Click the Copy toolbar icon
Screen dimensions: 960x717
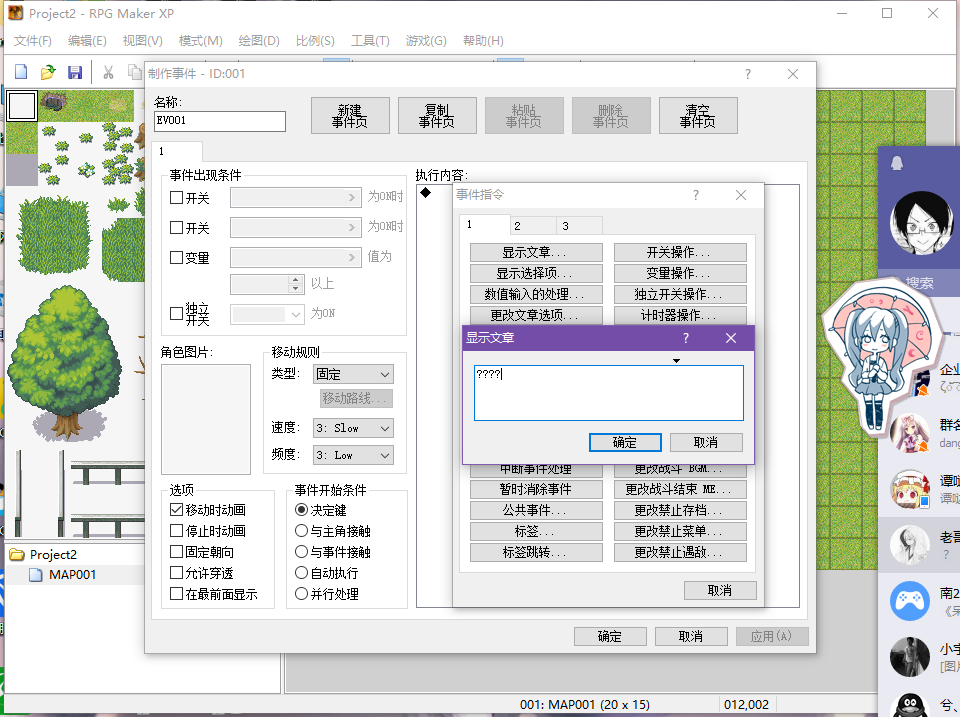[x=134, y=72]
